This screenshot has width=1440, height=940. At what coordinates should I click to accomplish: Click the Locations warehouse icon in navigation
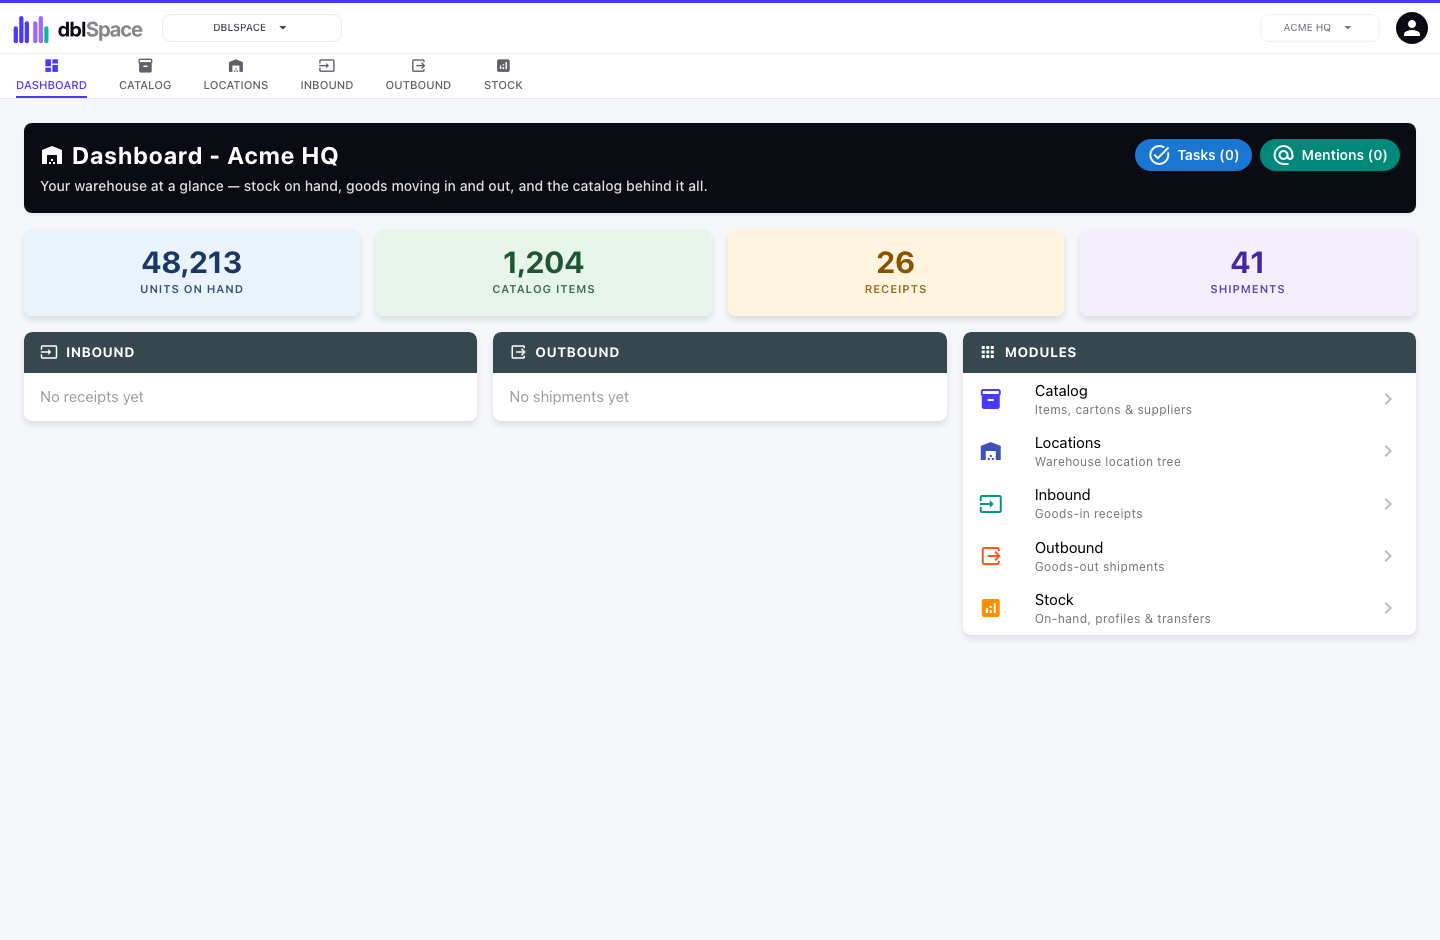[236, 66]
